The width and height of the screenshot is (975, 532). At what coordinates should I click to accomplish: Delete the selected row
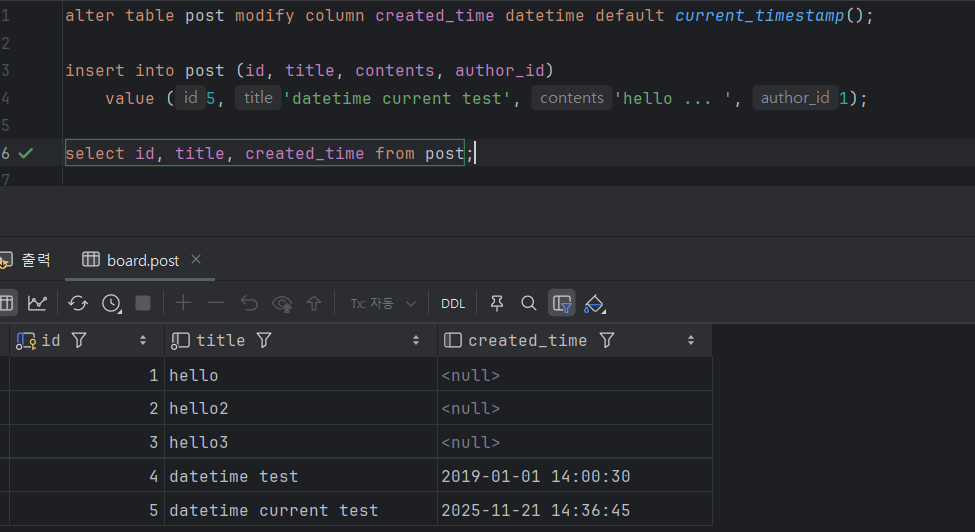[x=216, y=303]
